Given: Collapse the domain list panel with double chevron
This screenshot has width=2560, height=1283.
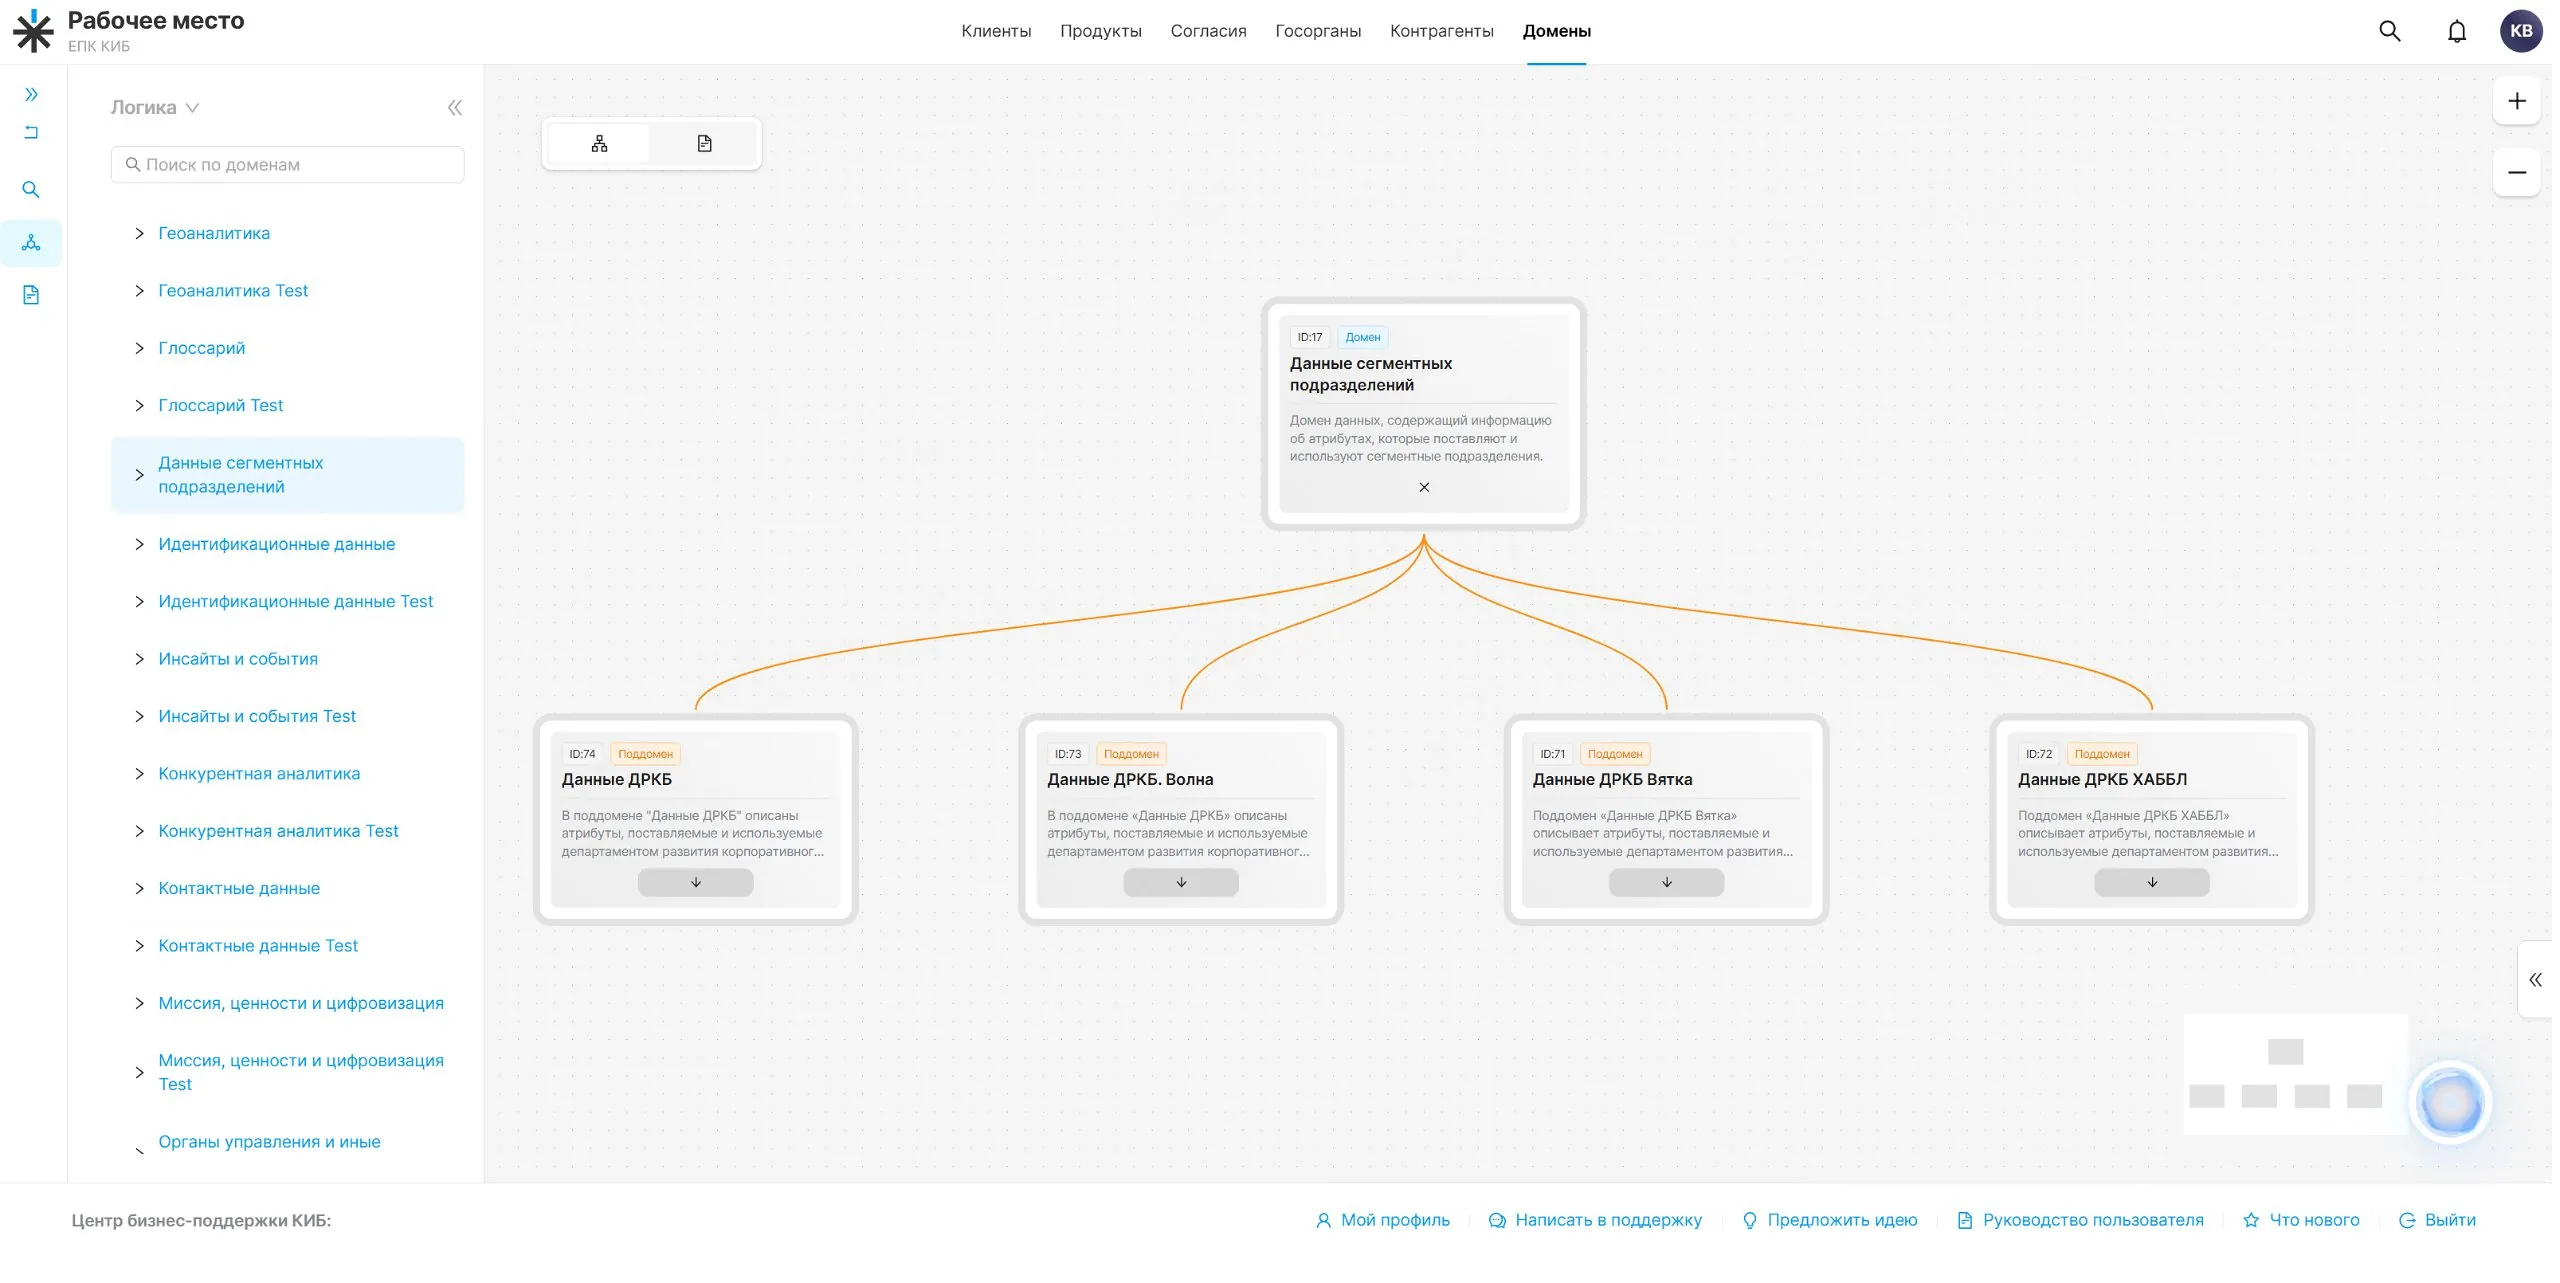Looking at the screenshot, I should (x=454, y=108).
